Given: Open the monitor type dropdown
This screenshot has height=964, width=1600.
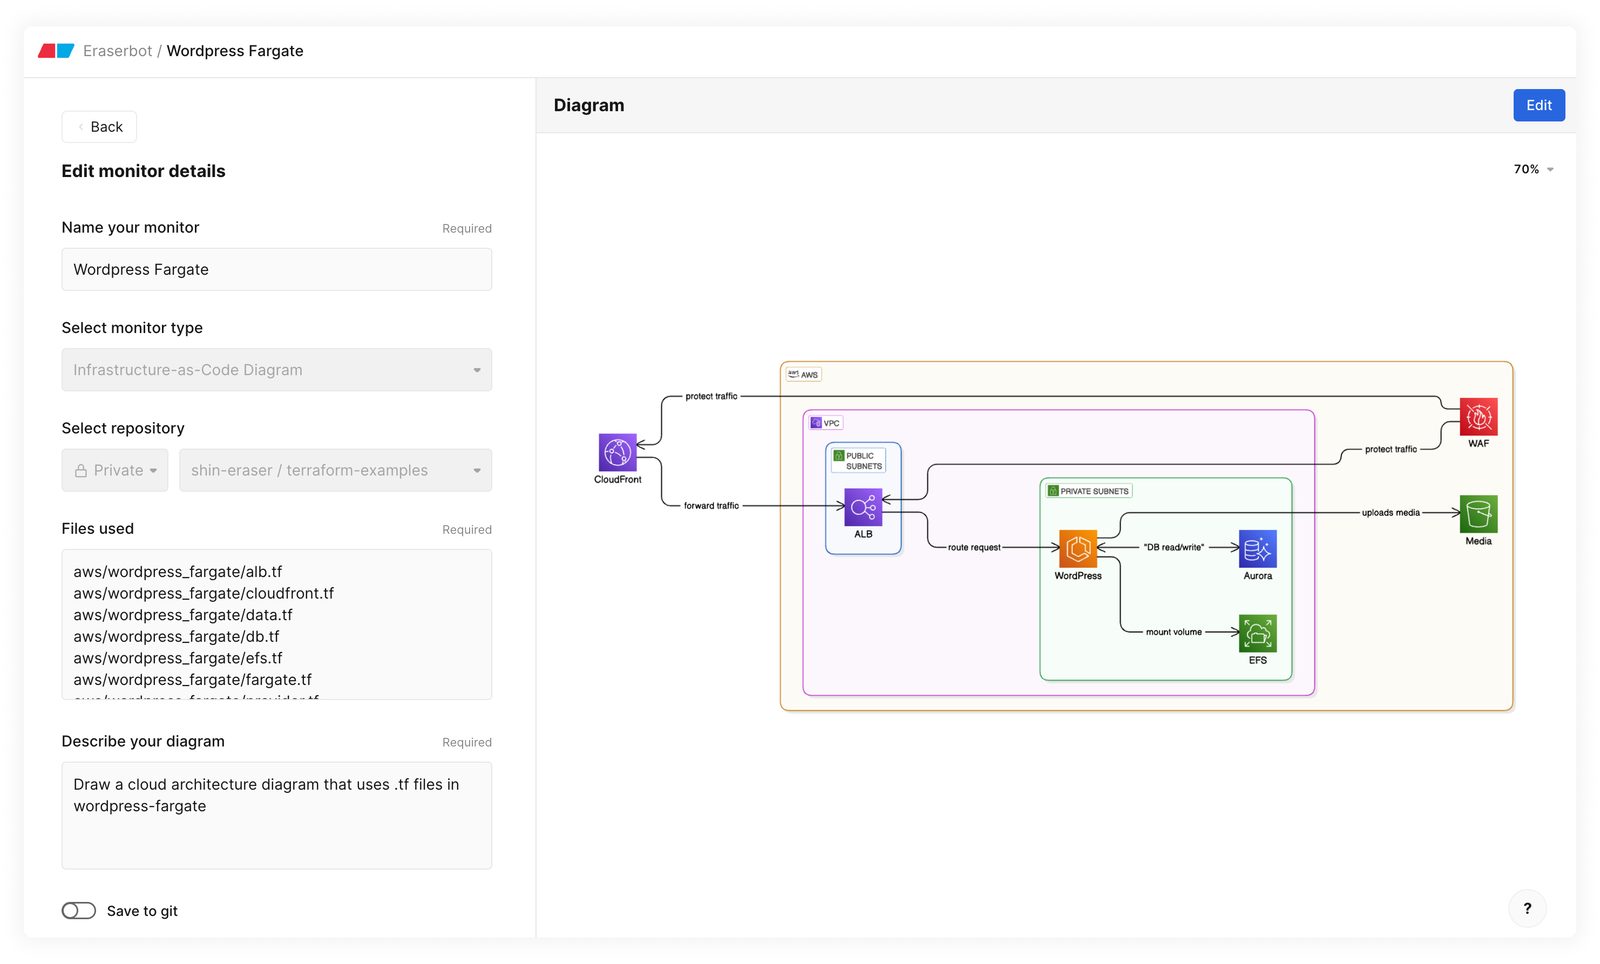Looking at the screenshot, I should tap(277, 370).
